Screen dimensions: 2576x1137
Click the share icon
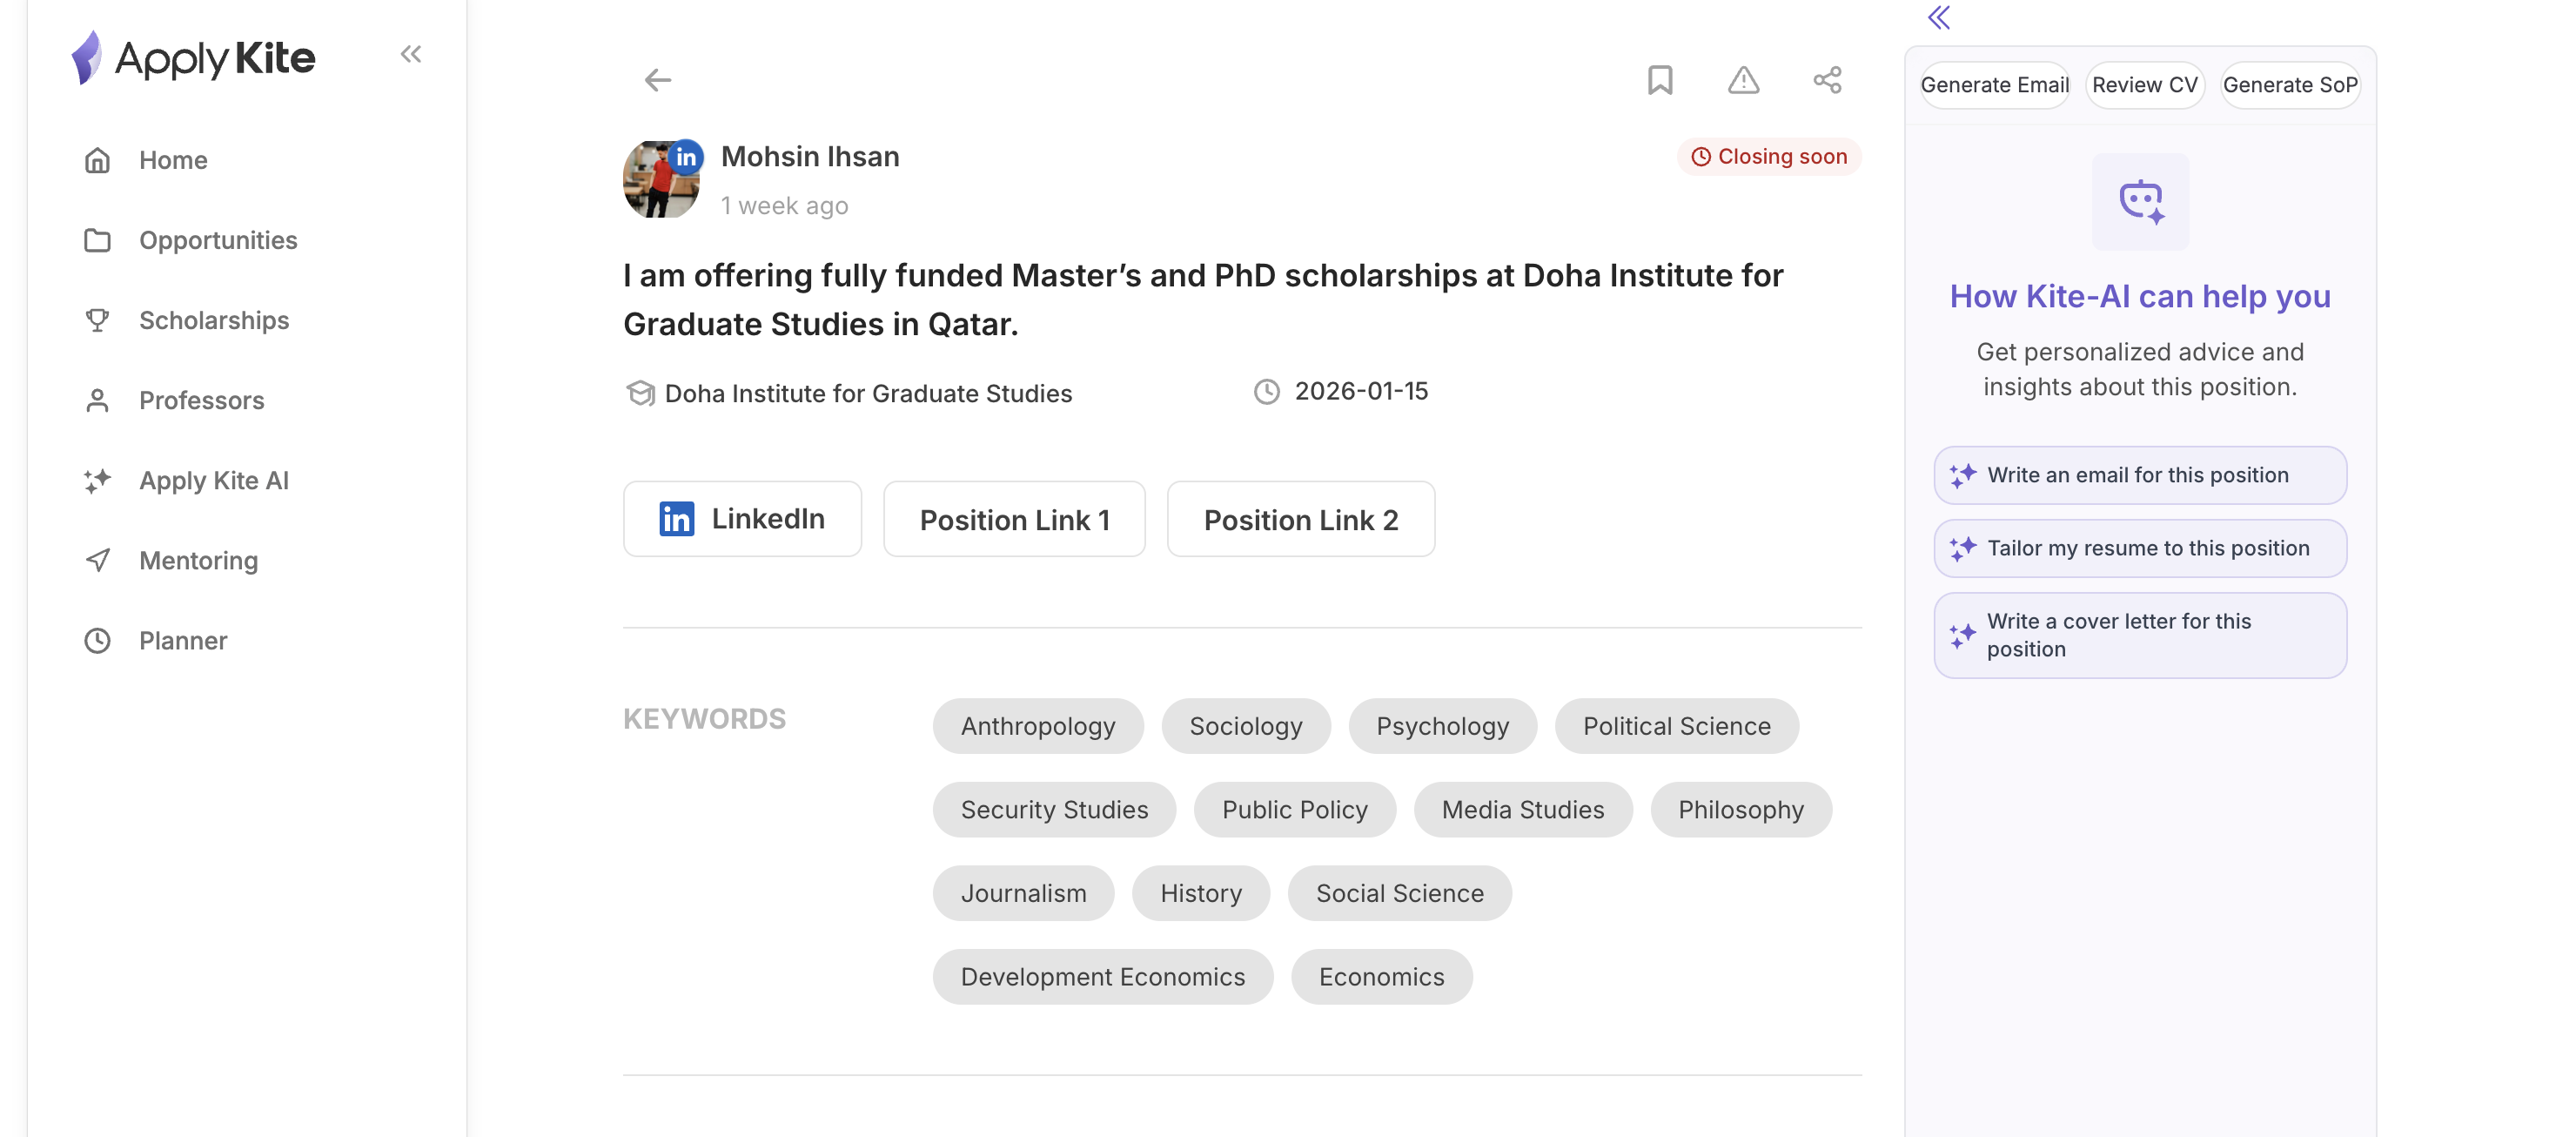click(x=1827, y=80)
